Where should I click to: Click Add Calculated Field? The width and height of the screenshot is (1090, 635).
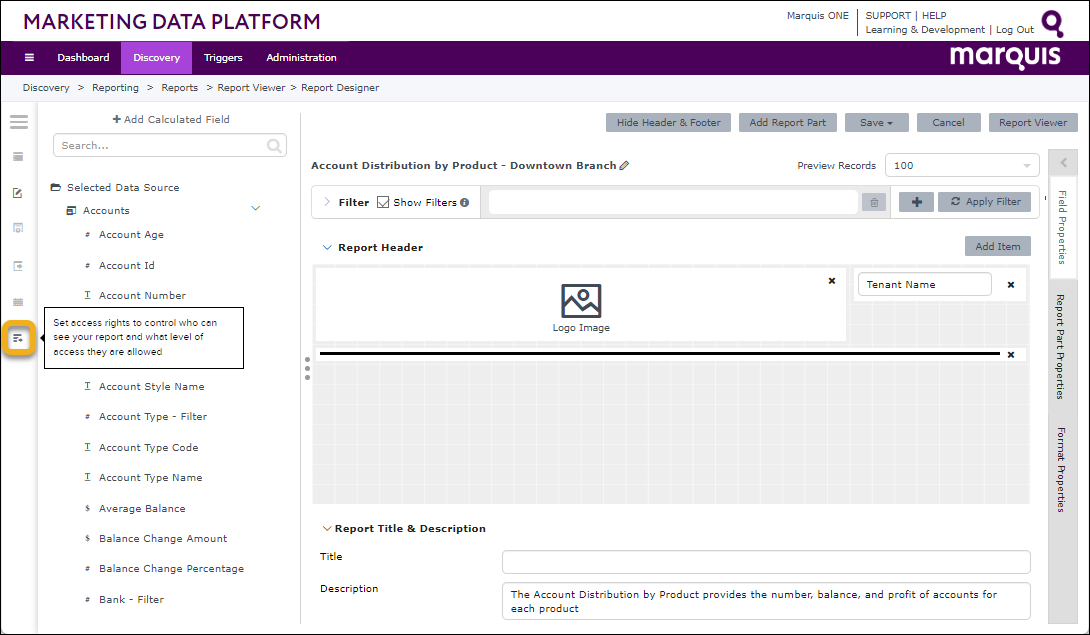[x=171, y=120]
